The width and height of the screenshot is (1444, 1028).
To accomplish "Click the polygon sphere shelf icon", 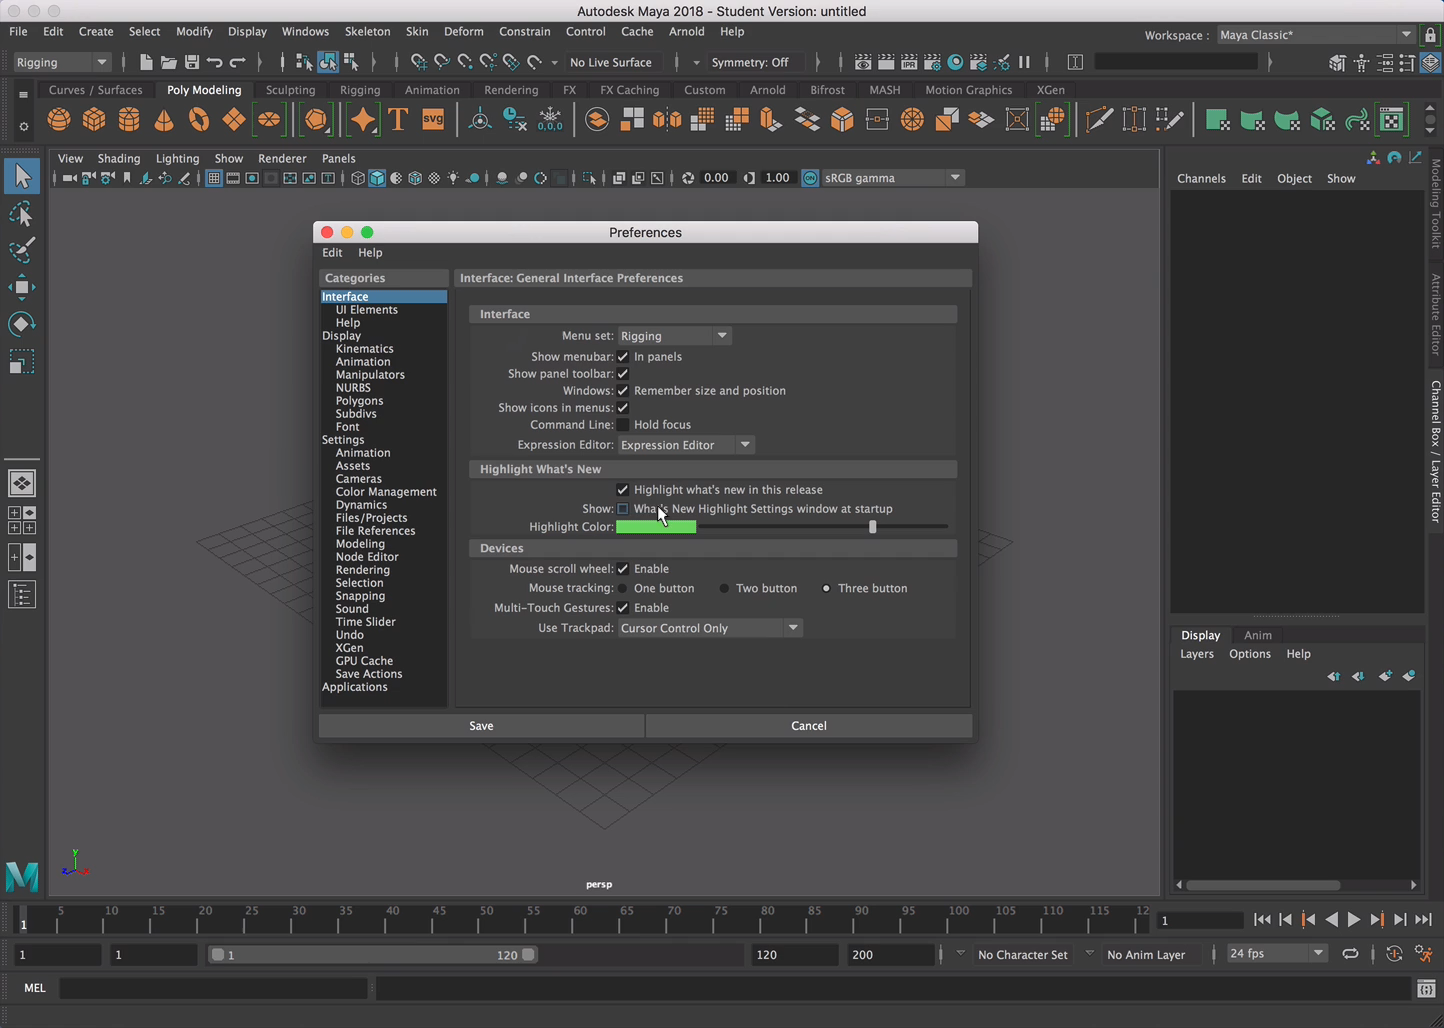I will click(x=59, y=120).
